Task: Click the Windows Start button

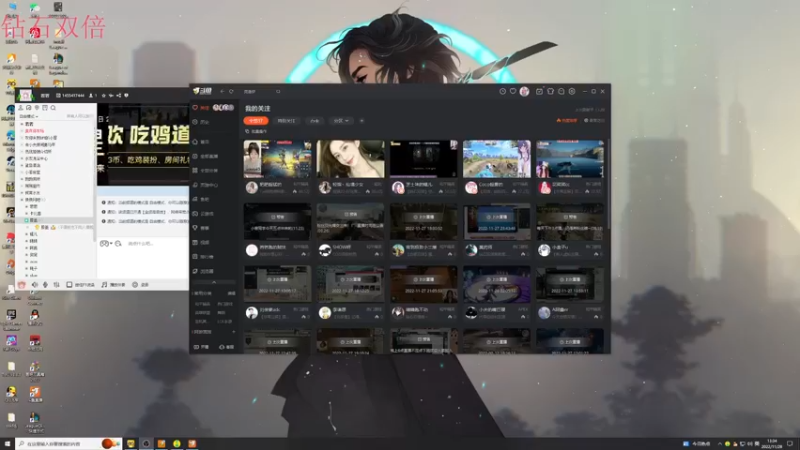Action: click(7, 444)
